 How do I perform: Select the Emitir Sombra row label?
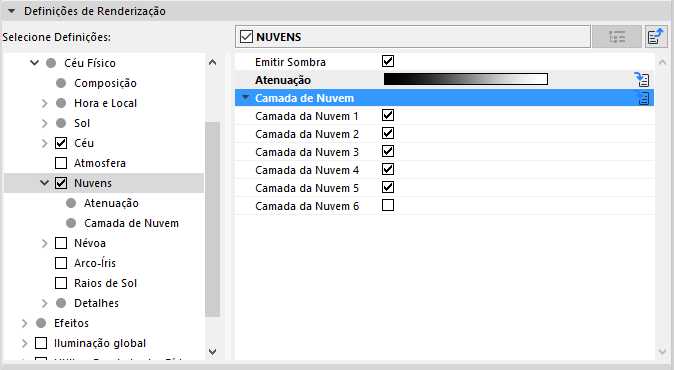(x=291, y=62)
